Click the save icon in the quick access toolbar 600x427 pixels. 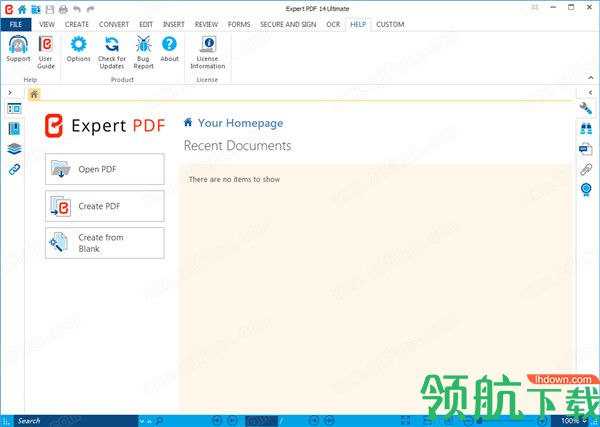click(50, 9)
